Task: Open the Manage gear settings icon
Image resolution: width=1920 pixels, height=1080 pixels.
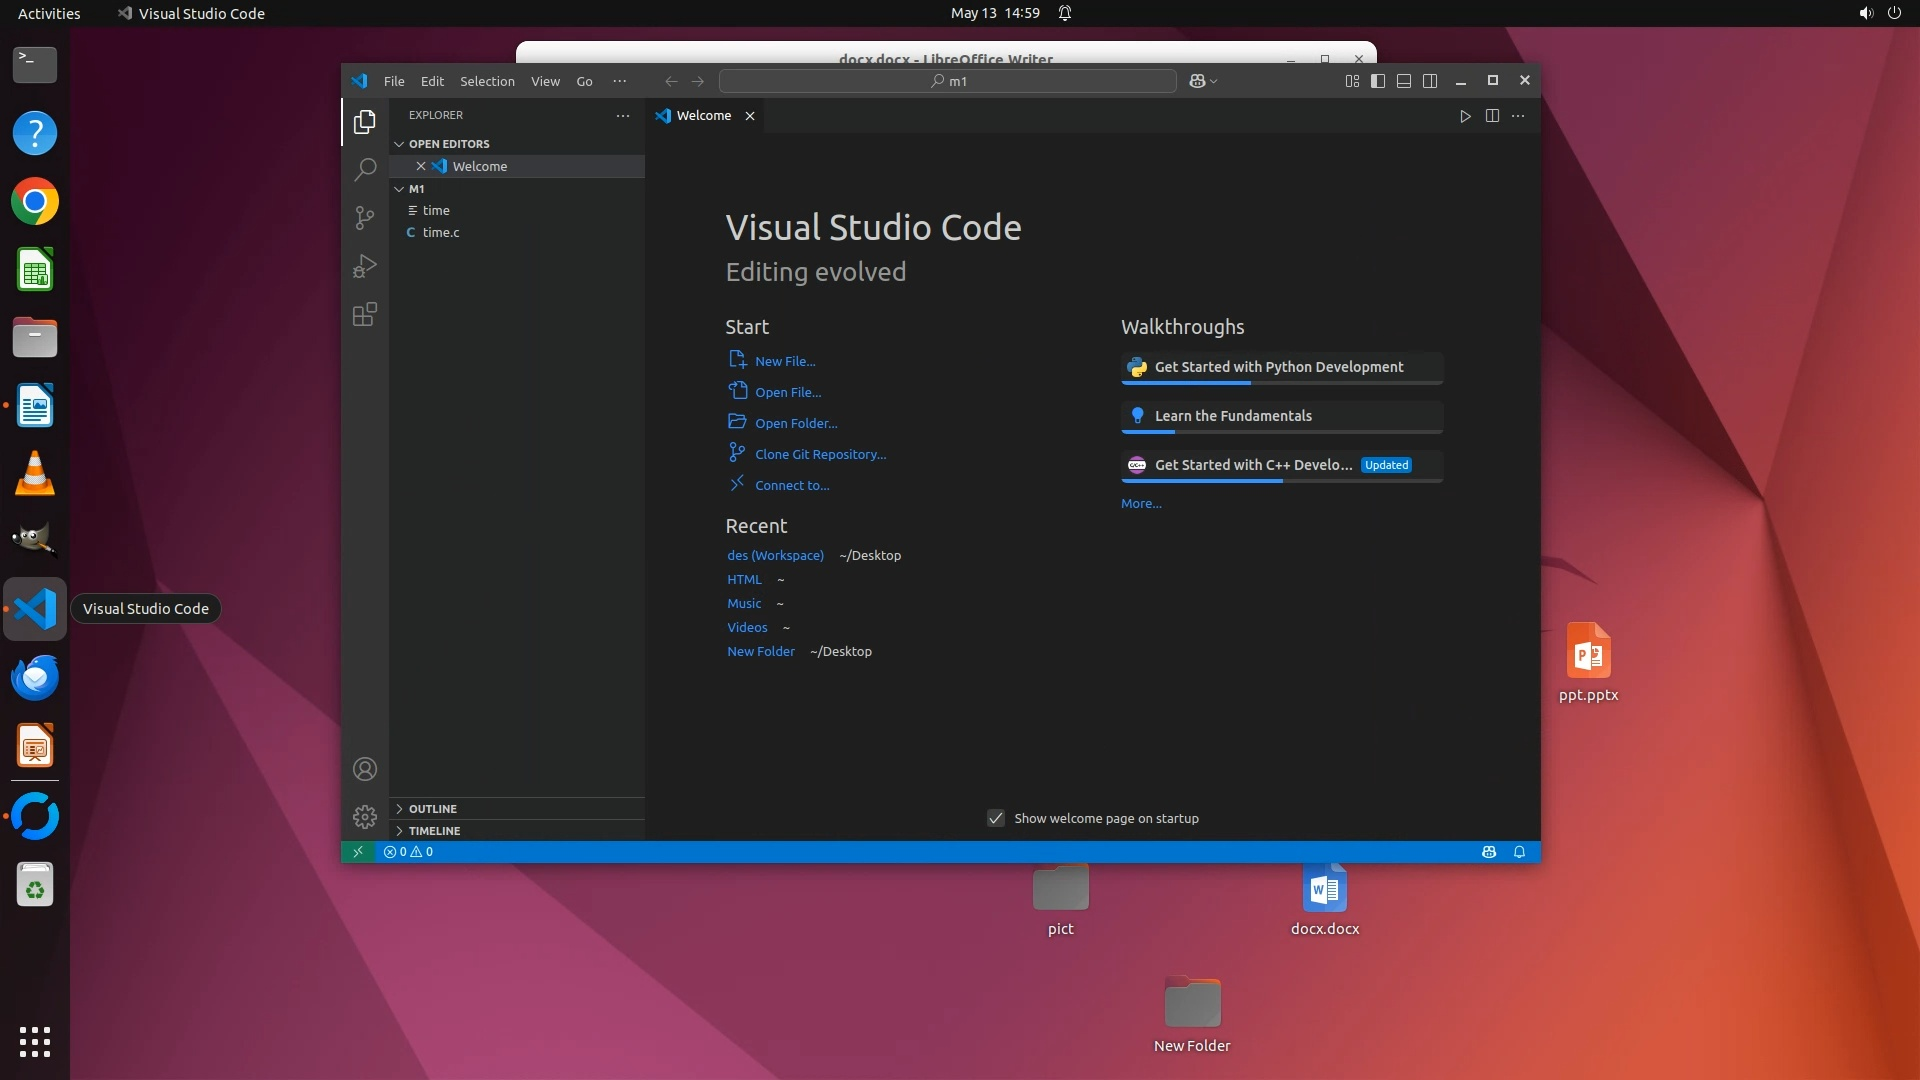Action: pos(365,817)
